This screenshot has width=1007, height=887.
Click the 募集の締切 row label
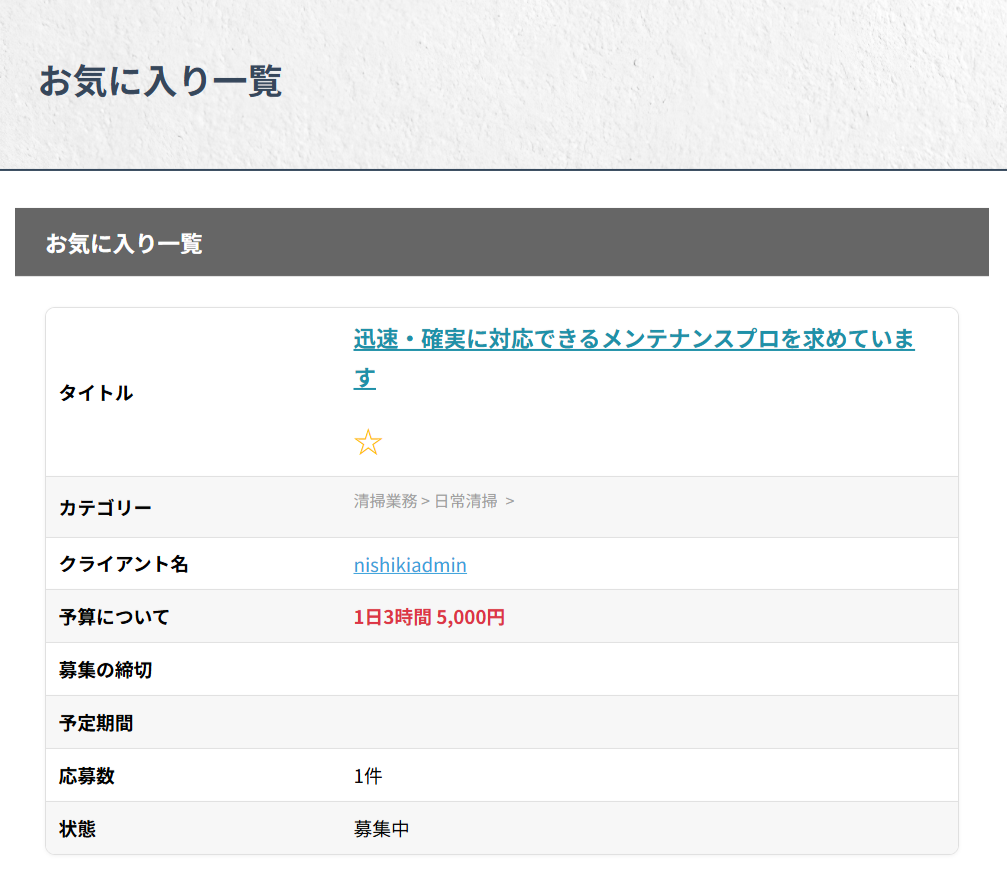point(105,670)
